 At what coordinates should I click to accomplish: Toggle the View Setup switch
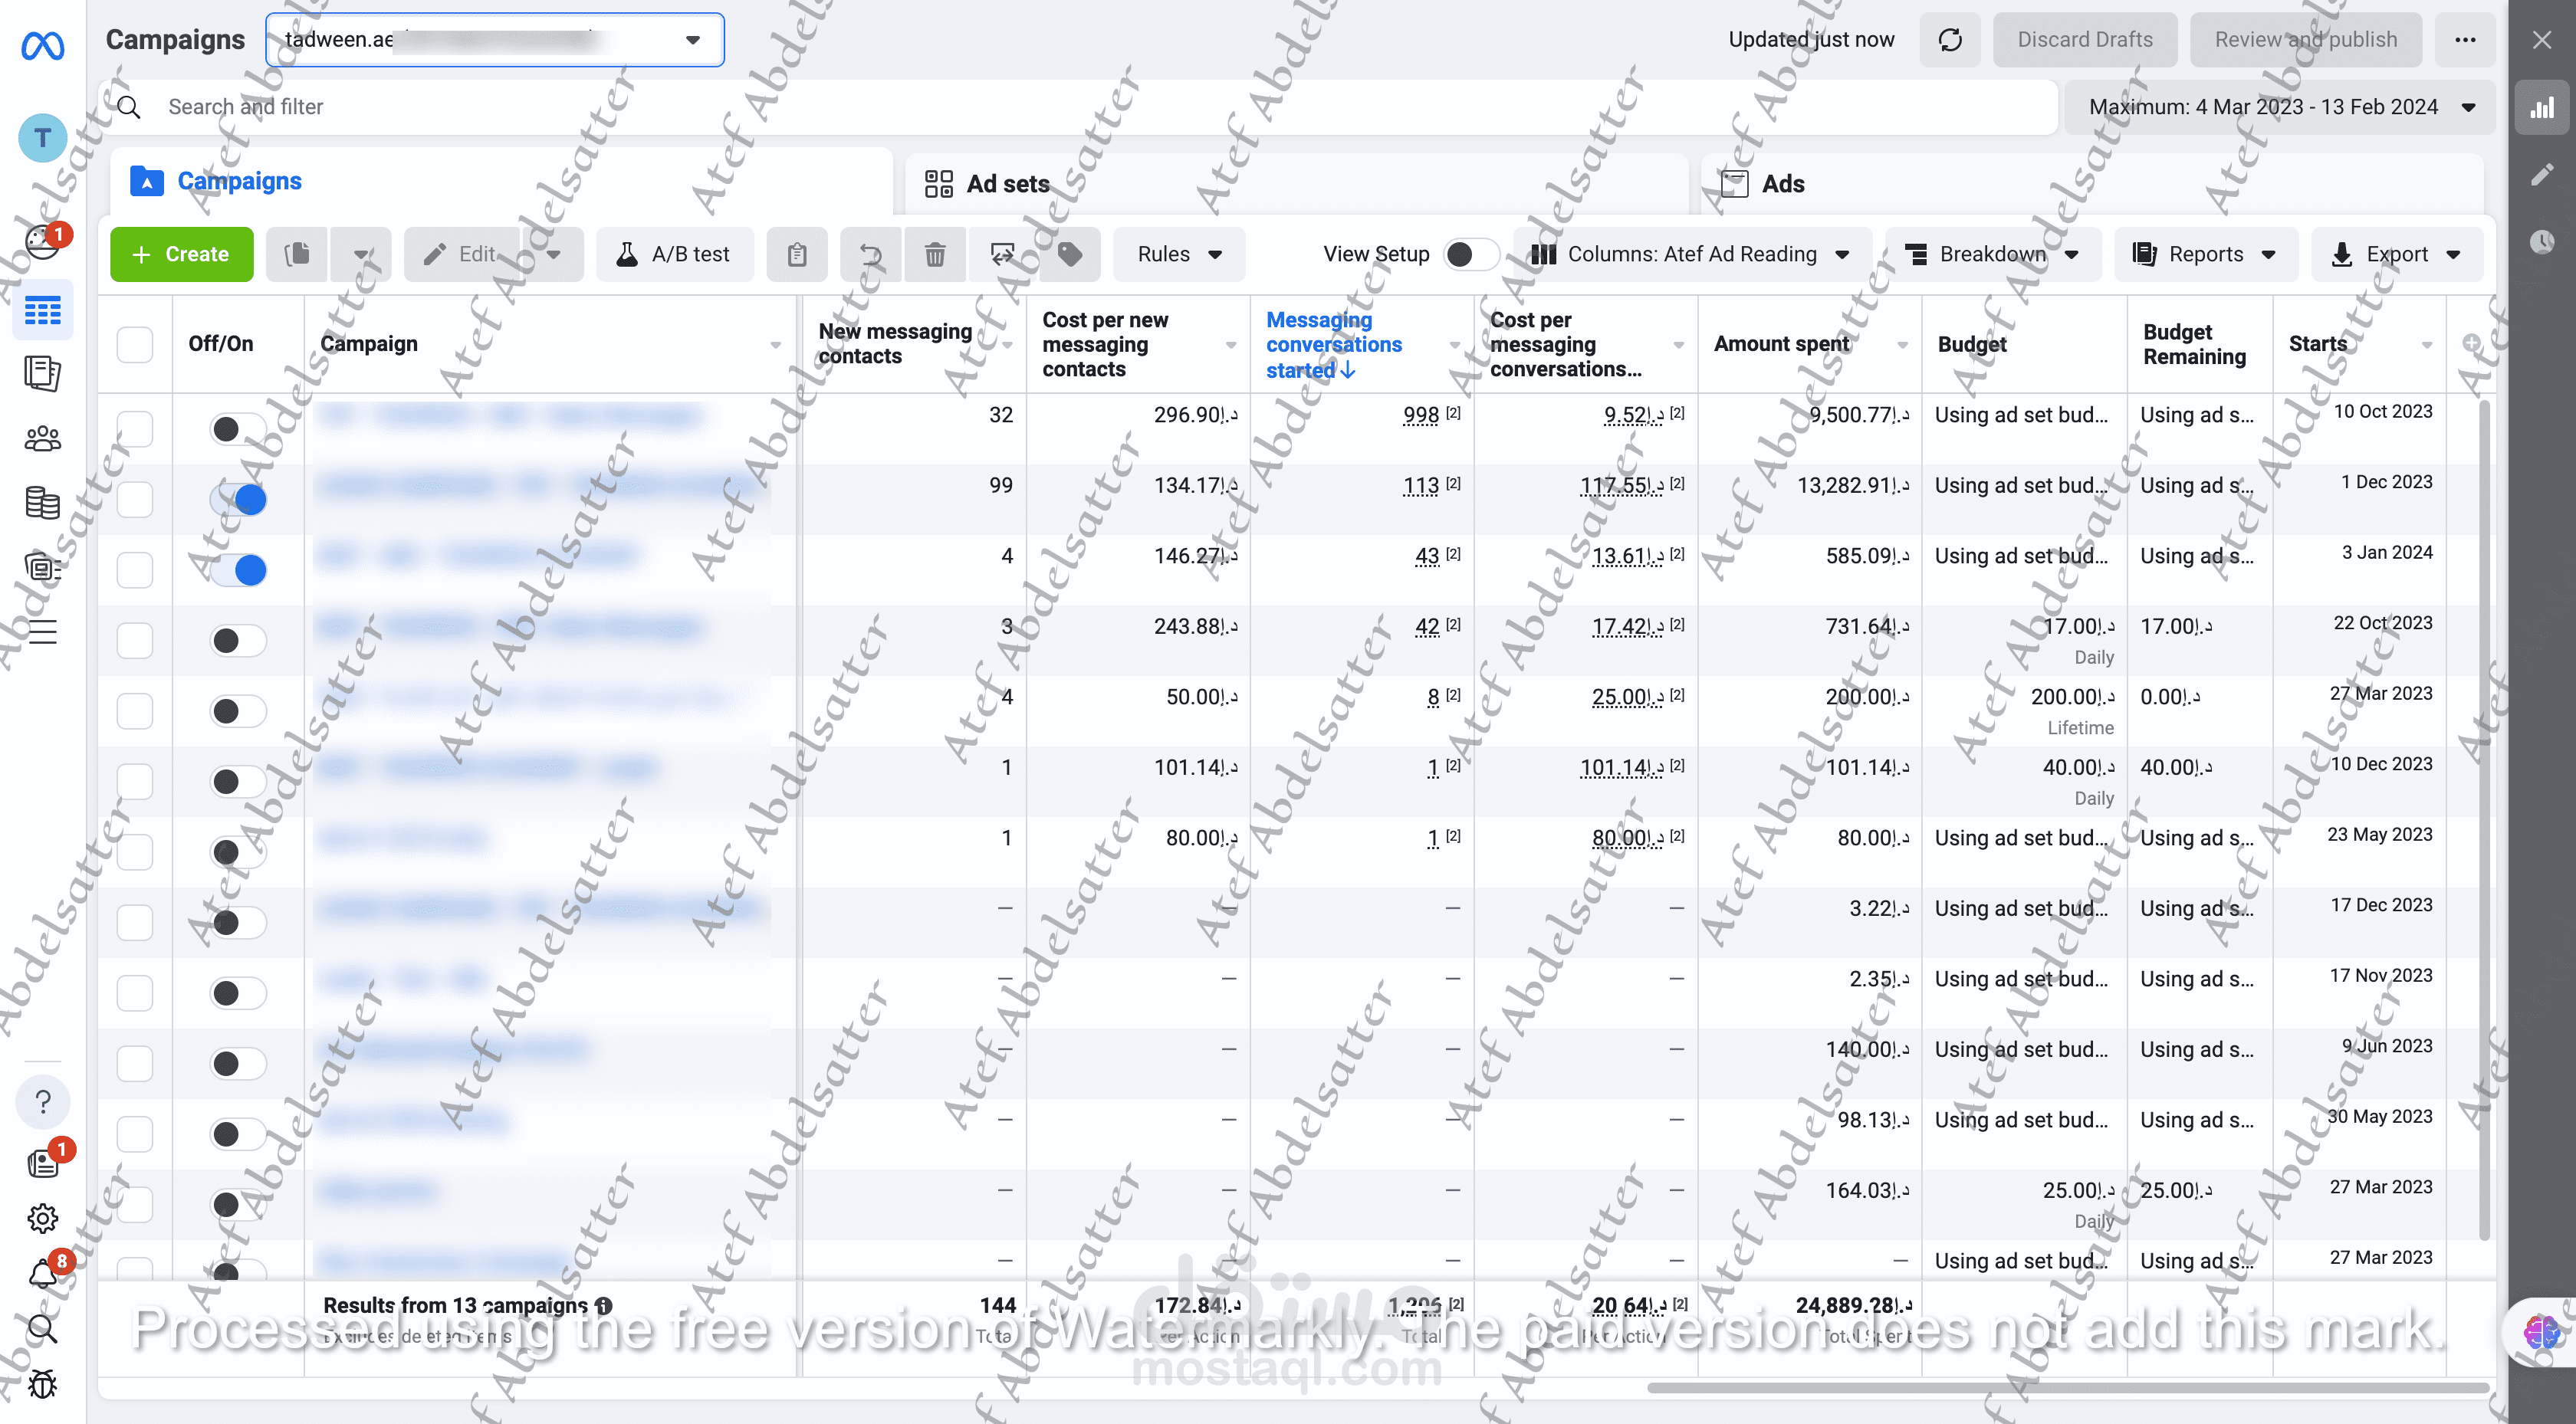(1470, 254)
